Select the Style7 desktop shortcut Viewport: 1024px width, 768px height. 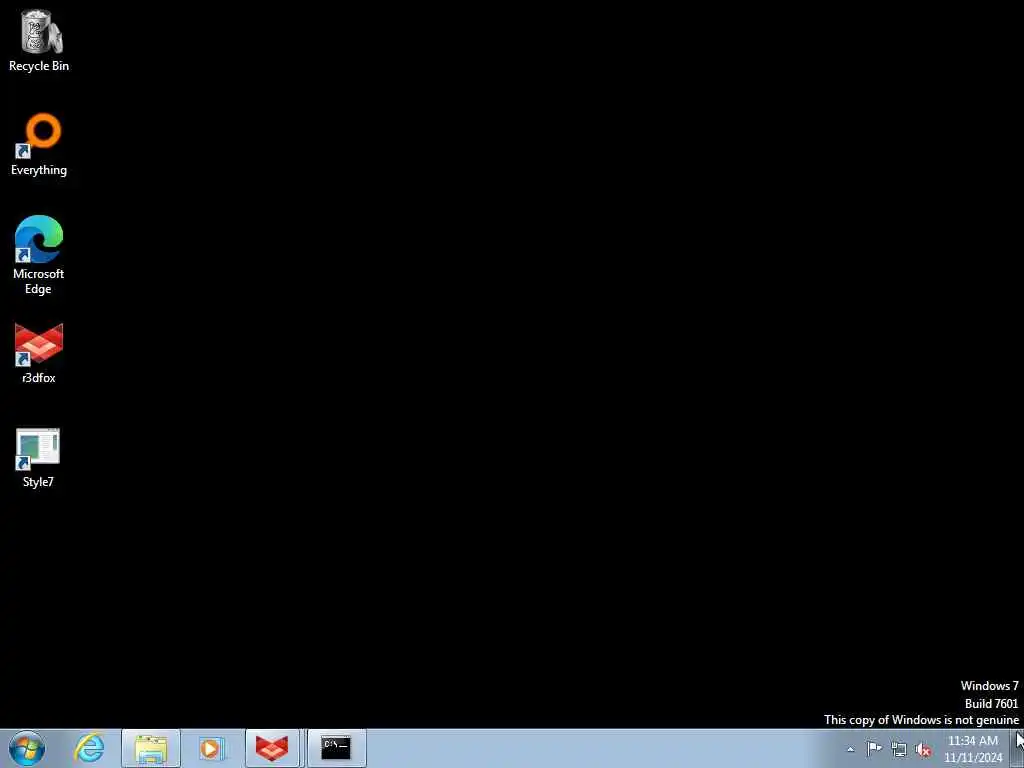[39, 457]
